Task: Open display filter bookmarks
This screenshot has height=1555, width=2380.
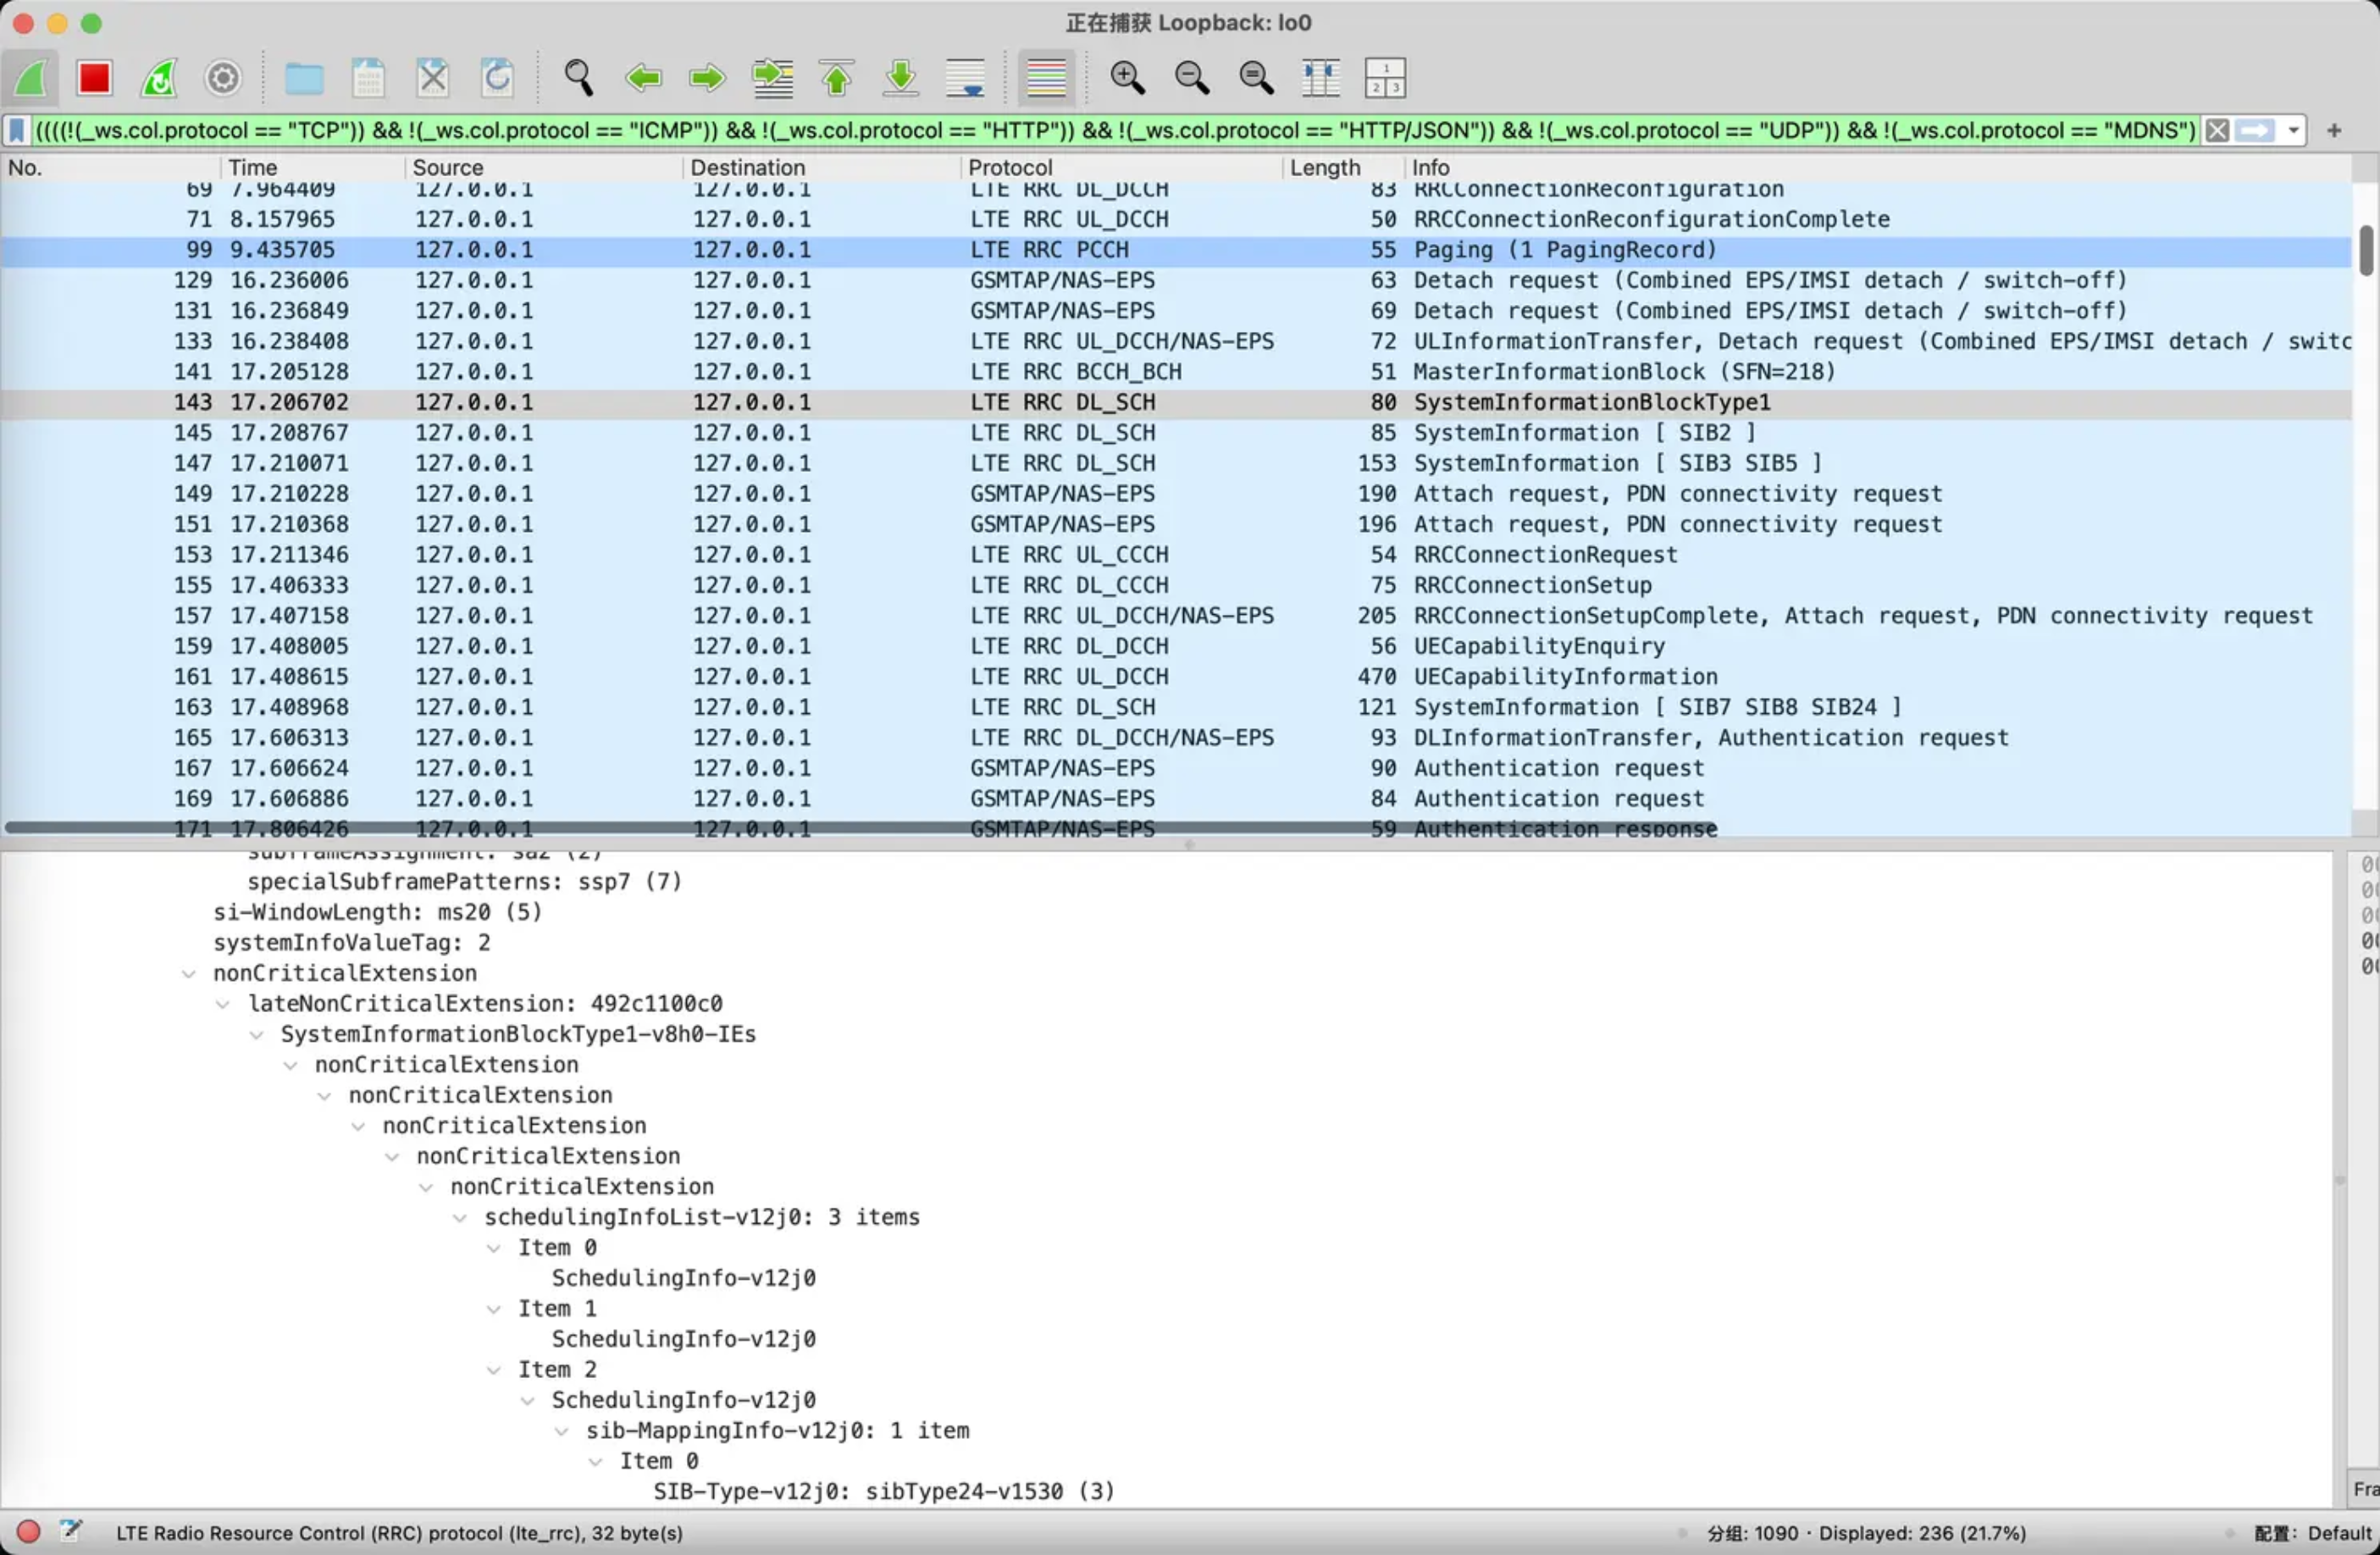Action: click(17, 130)
